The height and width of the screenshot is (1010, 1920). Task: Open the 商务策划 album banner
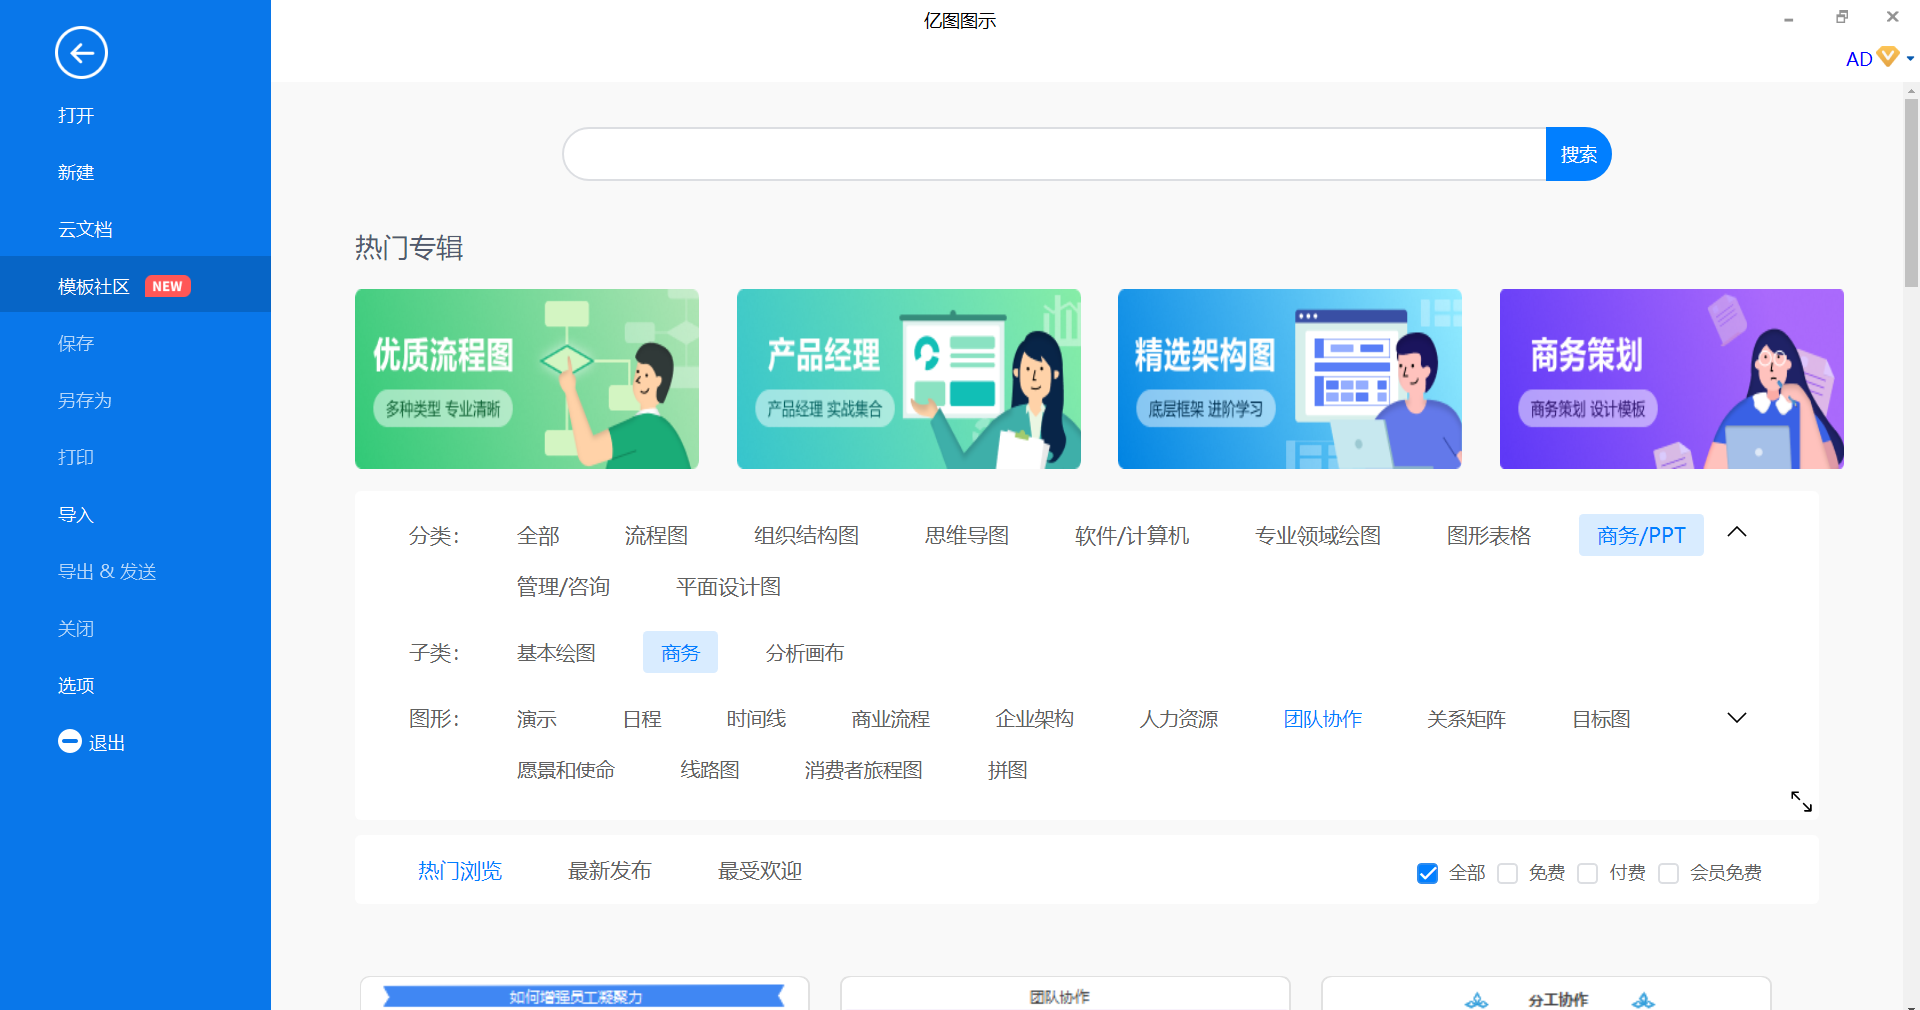[x=1672, y=379]
